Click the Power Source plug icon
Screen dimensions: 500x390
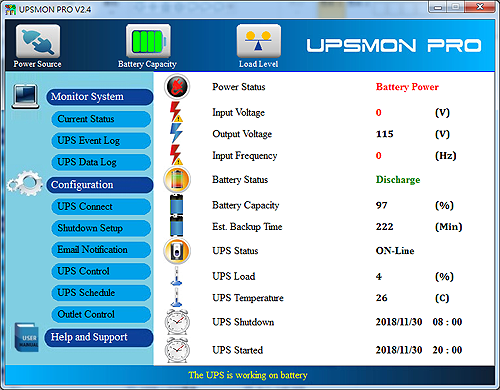38,41
